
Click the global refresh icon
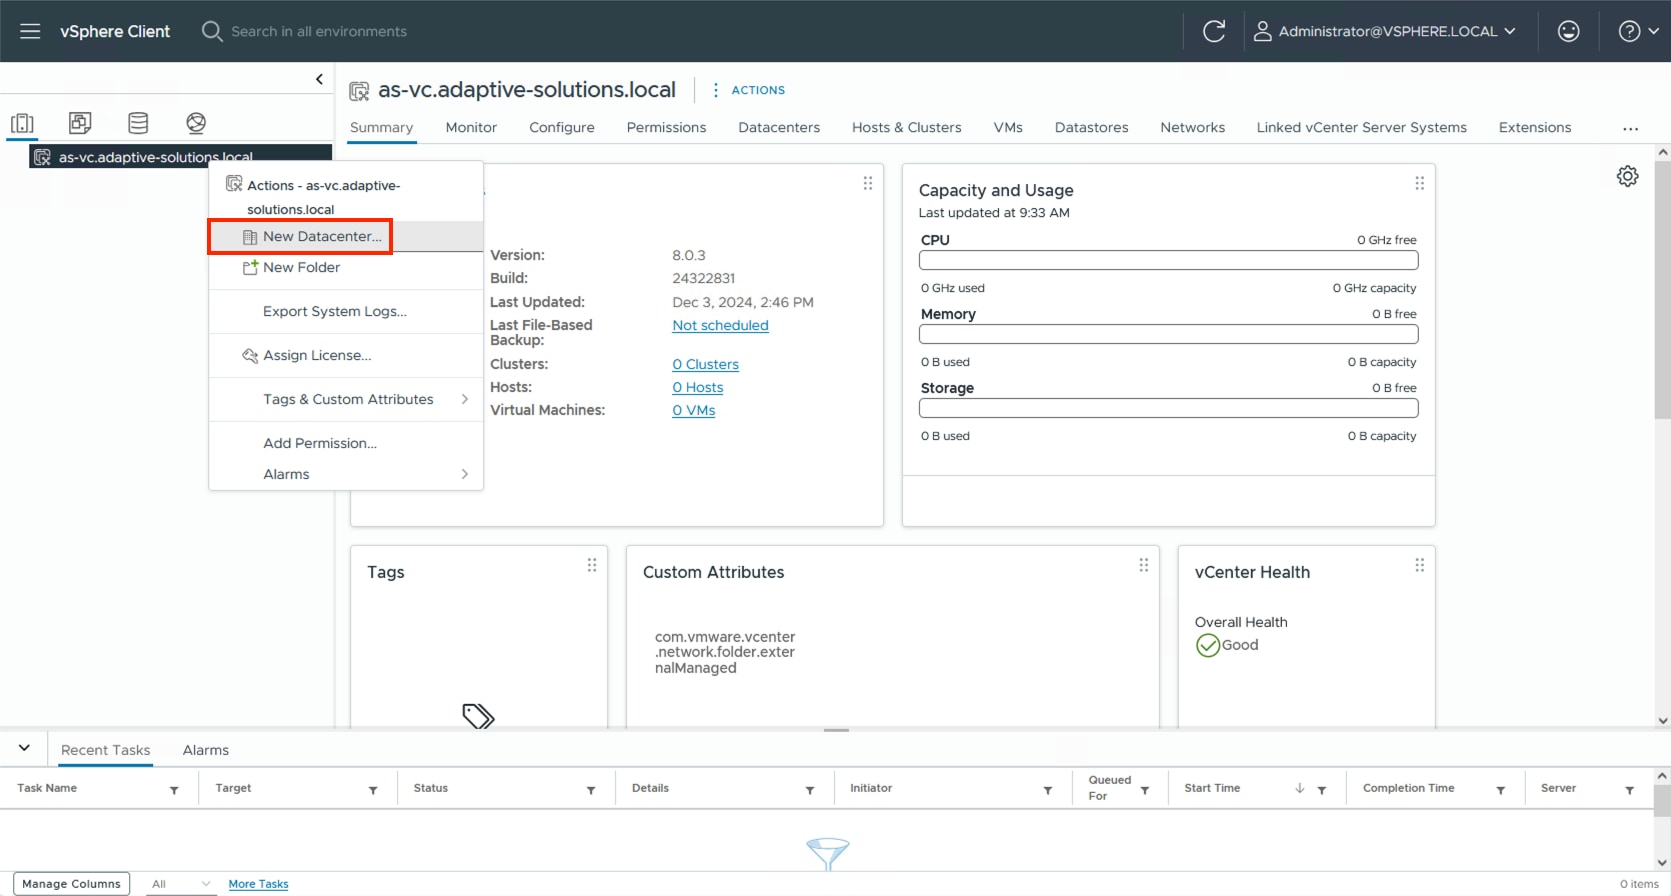(1214, 31)
